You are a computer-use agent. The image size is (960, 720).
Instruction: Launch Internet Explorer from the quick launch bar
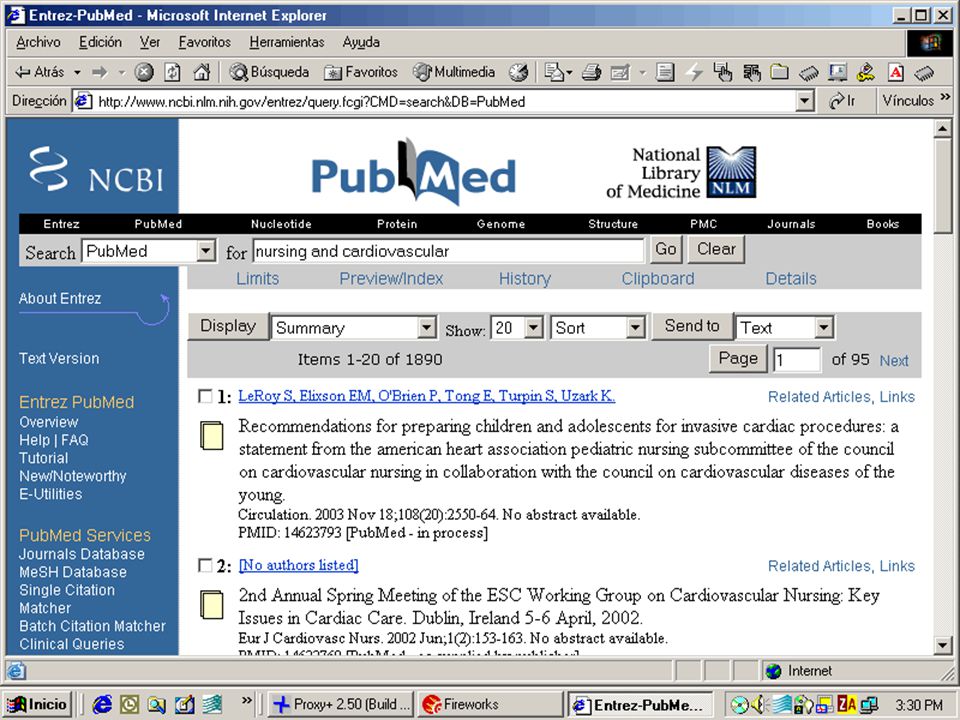(102, 705)
